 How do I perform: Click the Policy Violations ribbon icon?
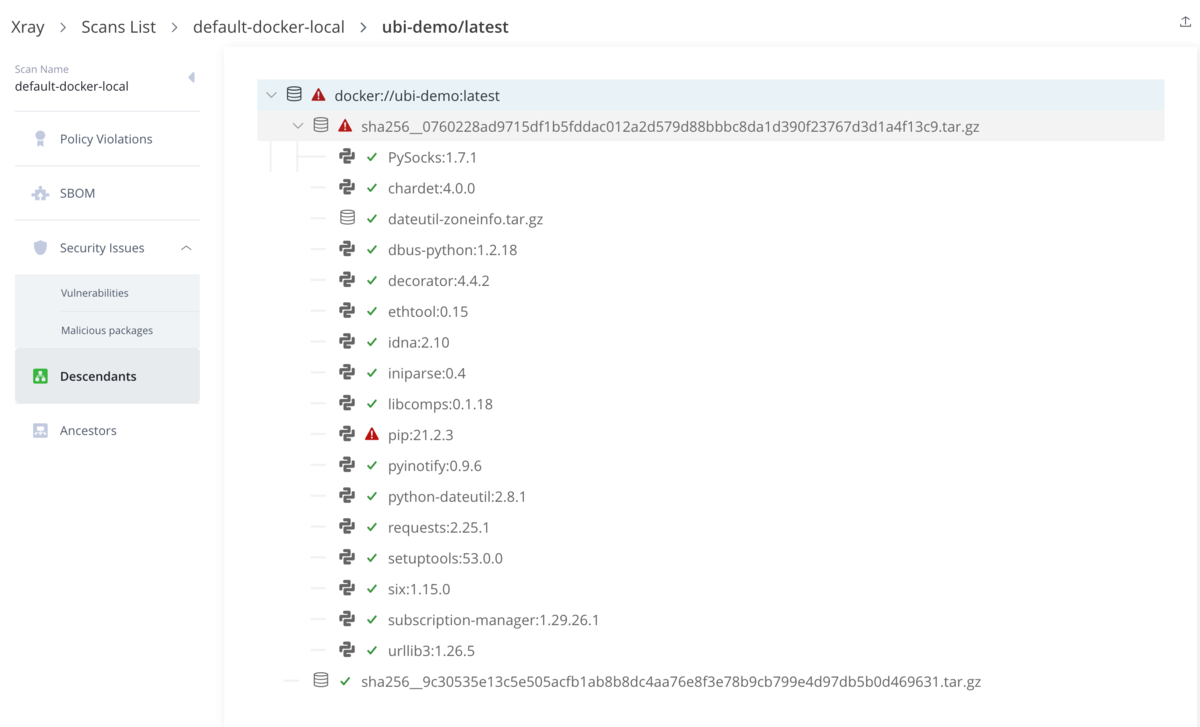coord(40,139)
